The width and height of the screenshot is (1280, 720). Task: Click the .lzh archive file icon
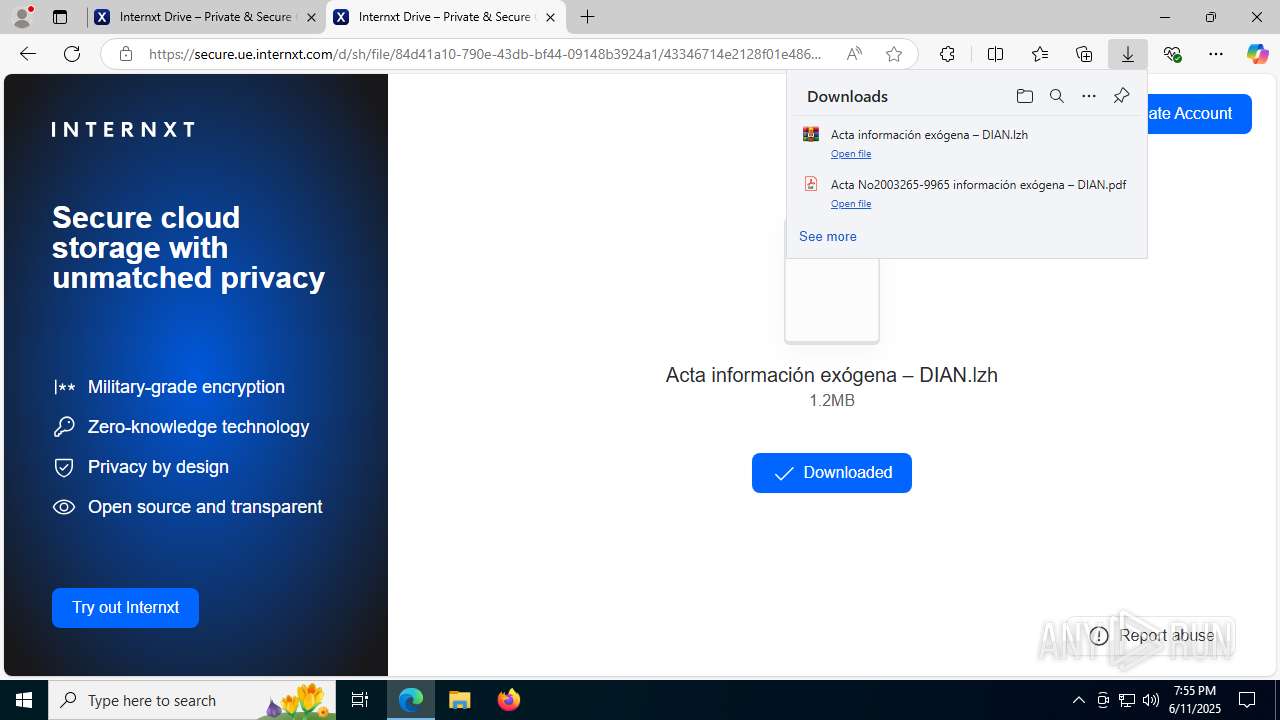(811, 134)
